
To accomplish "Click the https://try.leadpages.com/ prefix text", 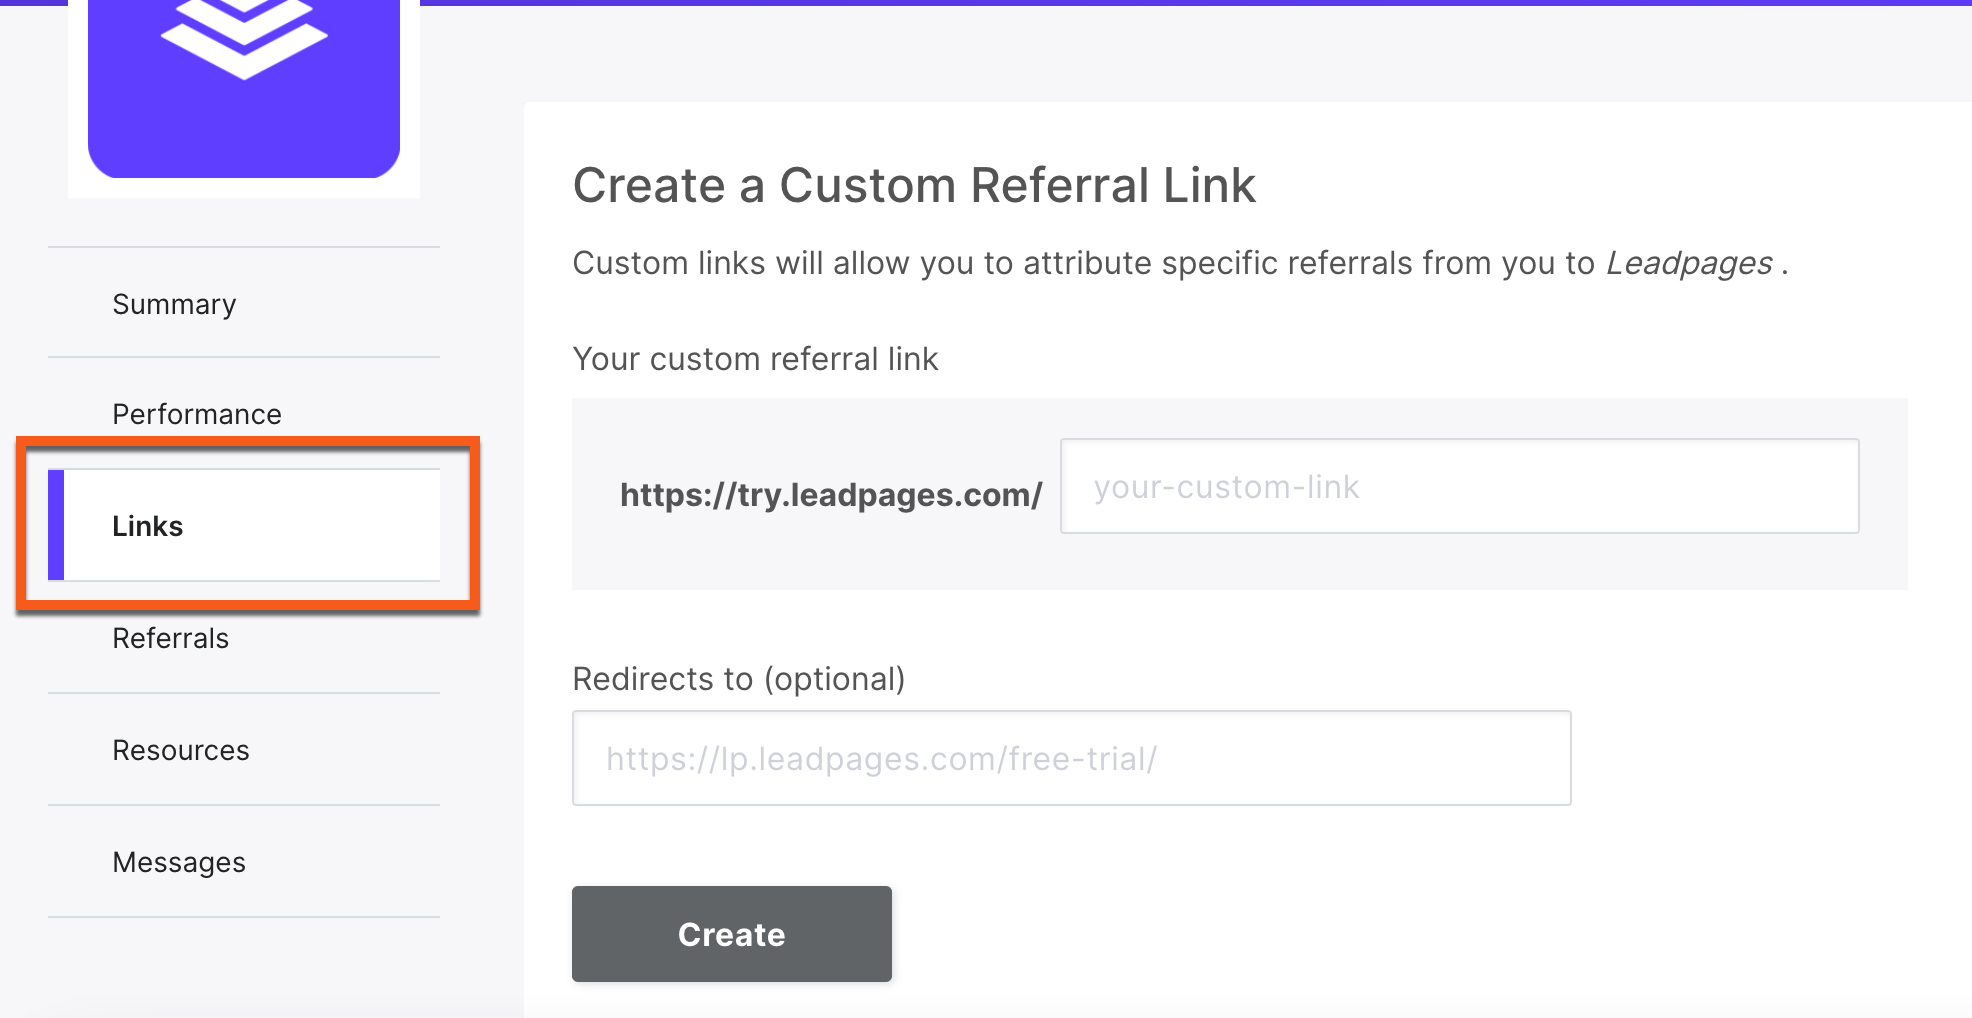I will (831, 495).
